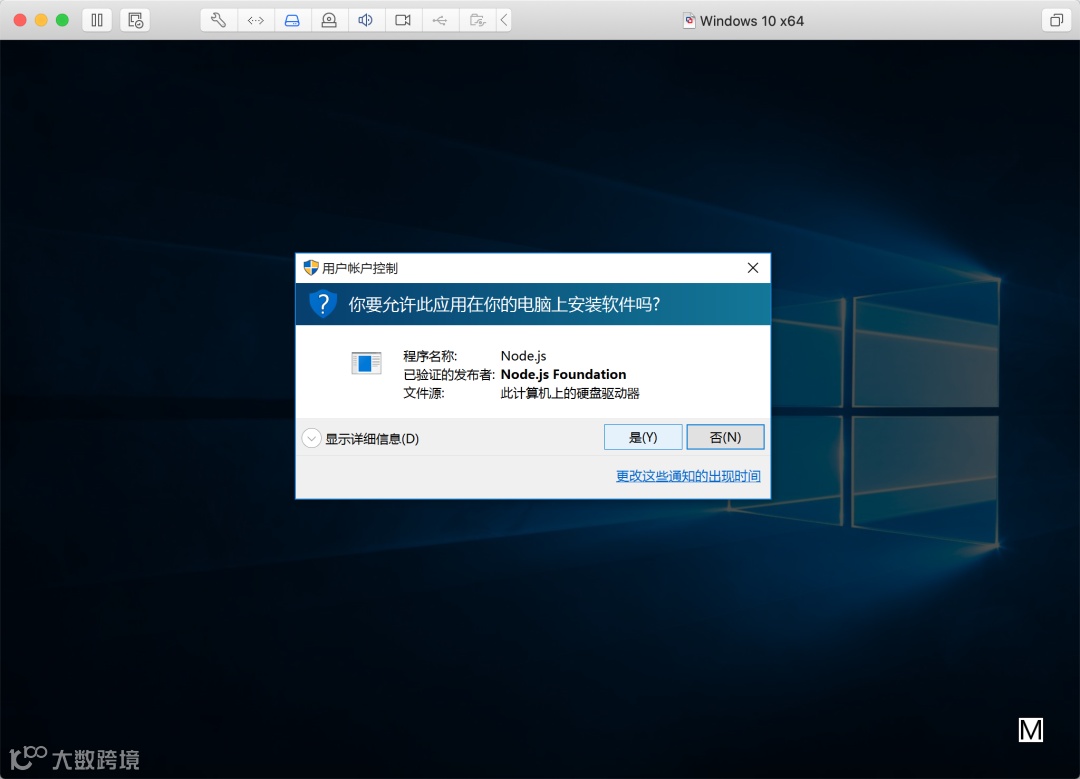This screenshot has width=1080, height=779.
Task: Expand 显示详细信息(D) details
Action: click(361, 439)
